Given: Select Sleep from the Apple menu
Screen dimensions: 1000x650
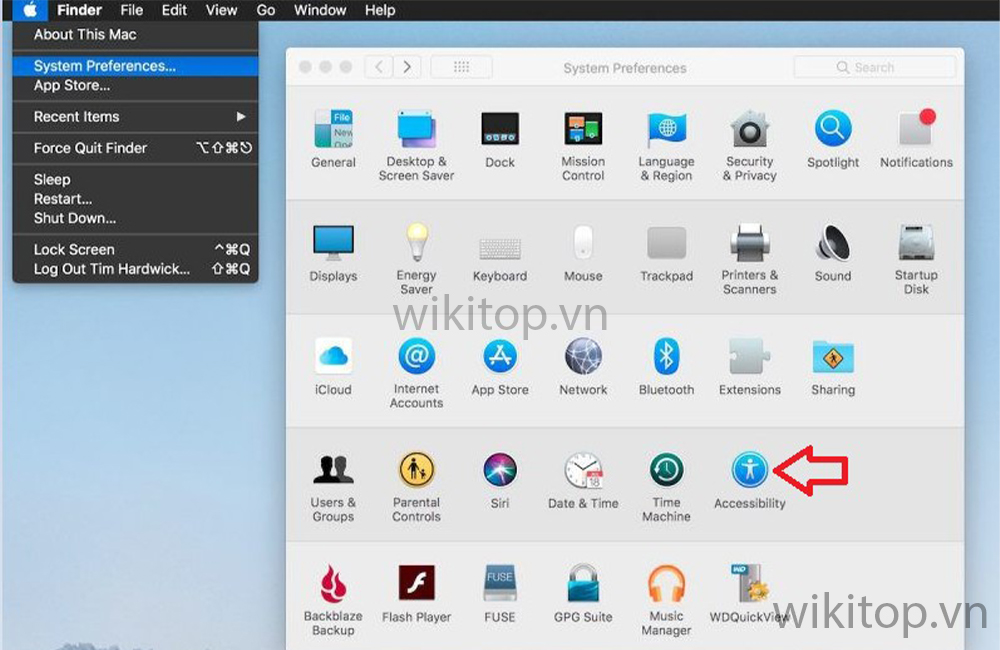Looking at the screenshot, I should pos(135,179).
